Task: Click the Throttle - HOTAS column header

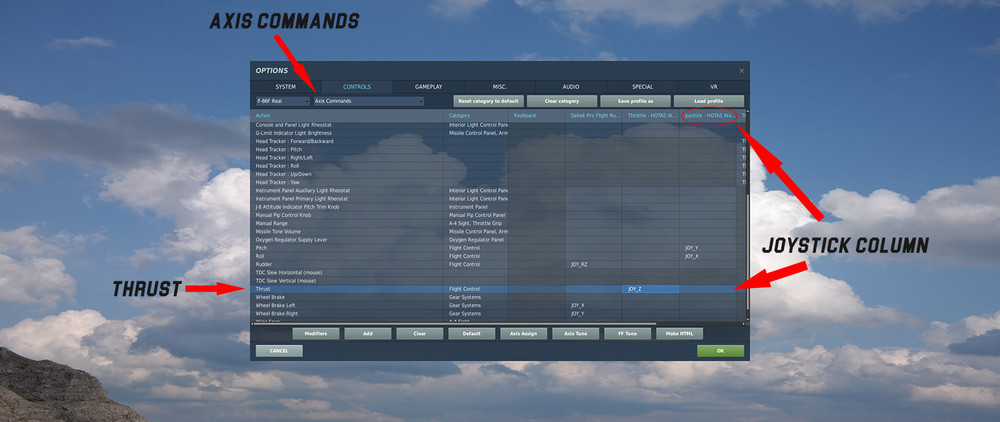Action: coord(651,115)
